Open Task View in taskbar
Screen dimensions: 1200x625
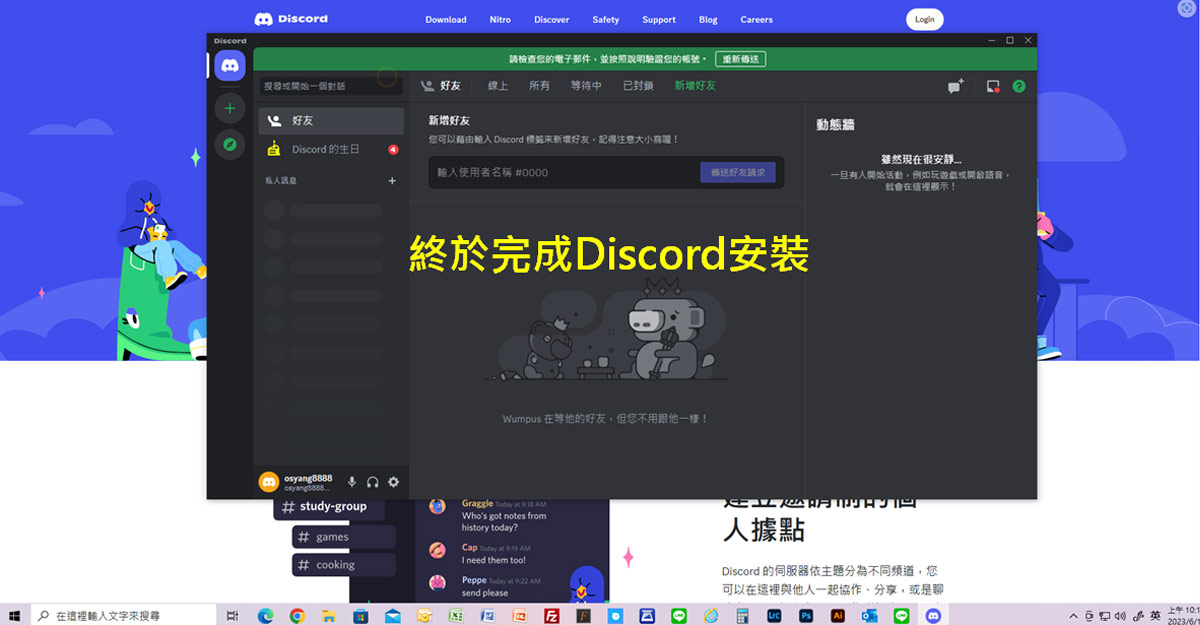(232, 616)
